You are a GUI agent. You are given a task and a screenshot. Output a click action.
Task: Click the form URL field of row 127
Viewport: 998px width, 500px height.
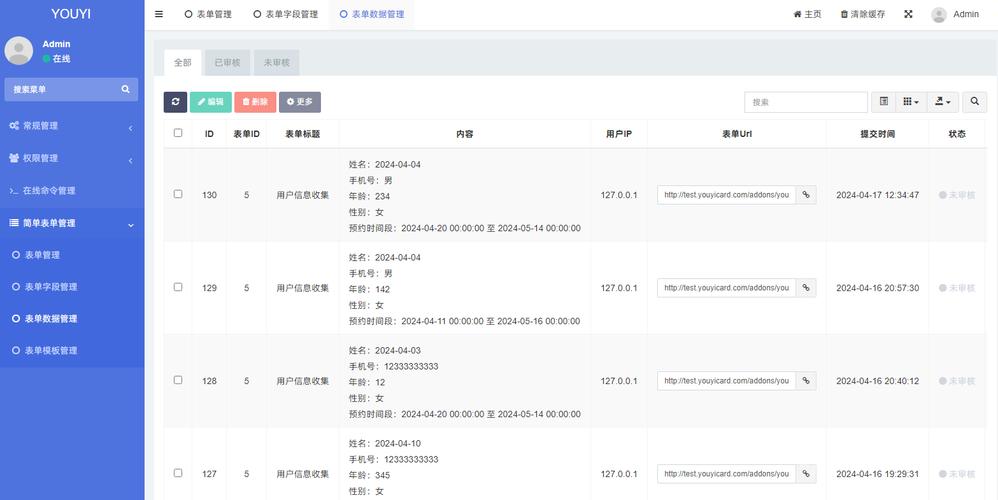[x=726, y=473]
